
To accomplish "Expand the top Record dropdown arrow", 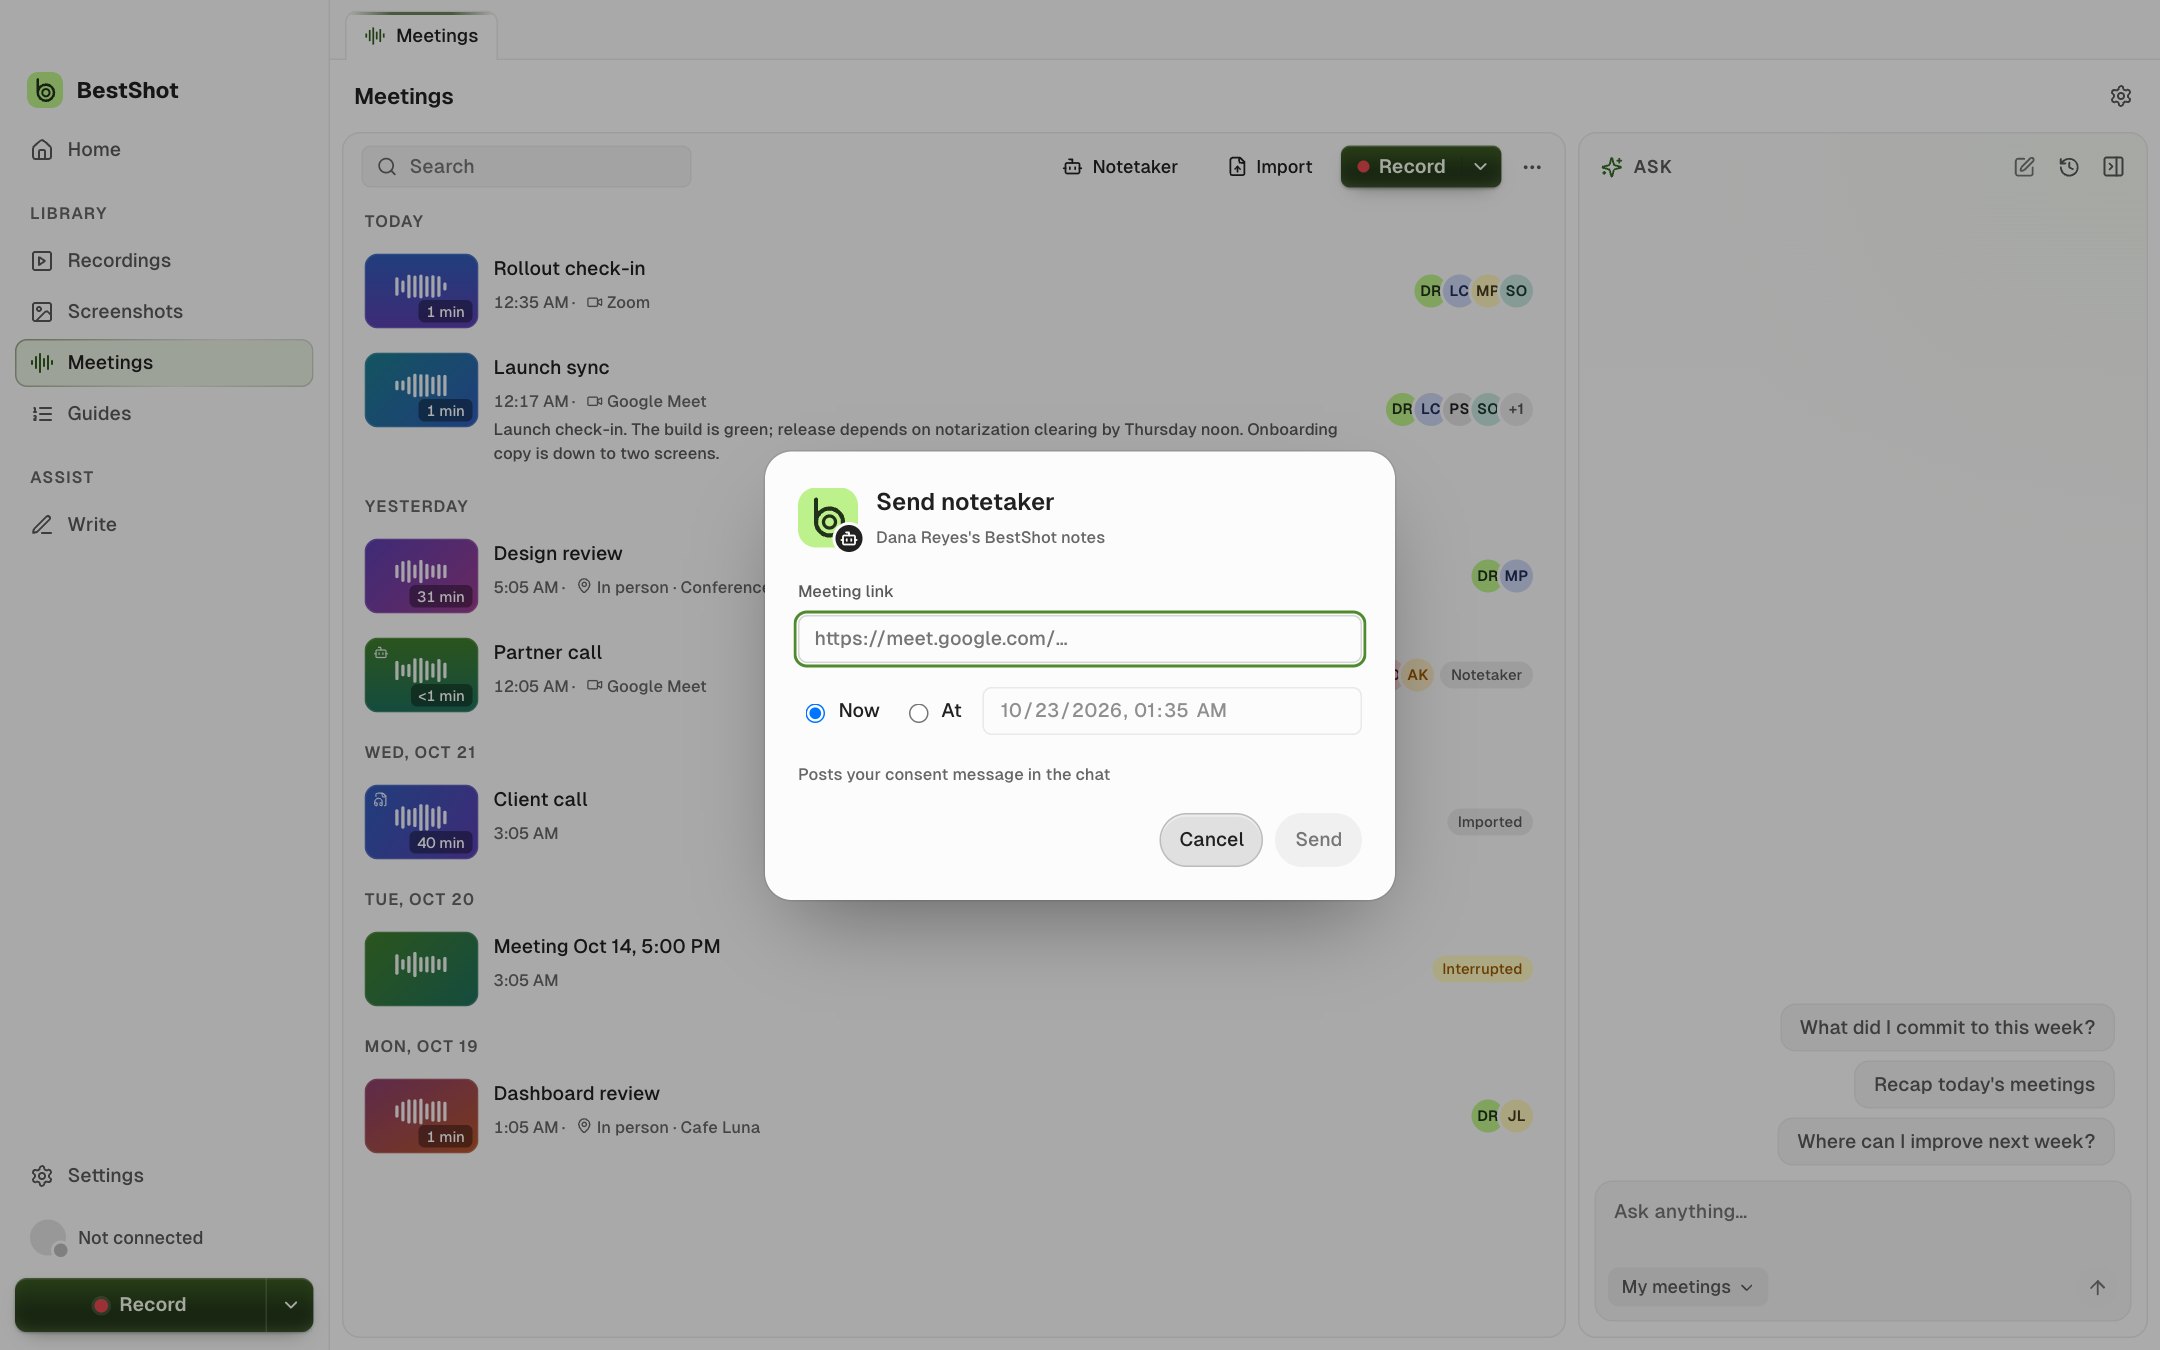I will 1480,166.
